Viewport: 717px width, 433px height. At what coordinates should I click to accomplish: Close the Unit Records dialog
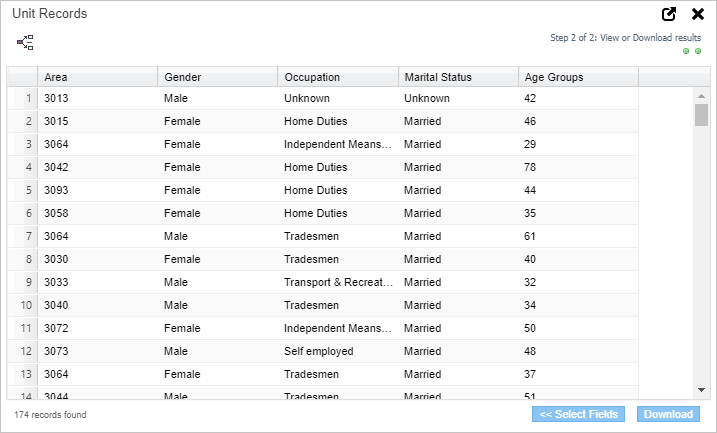(698, 14)
